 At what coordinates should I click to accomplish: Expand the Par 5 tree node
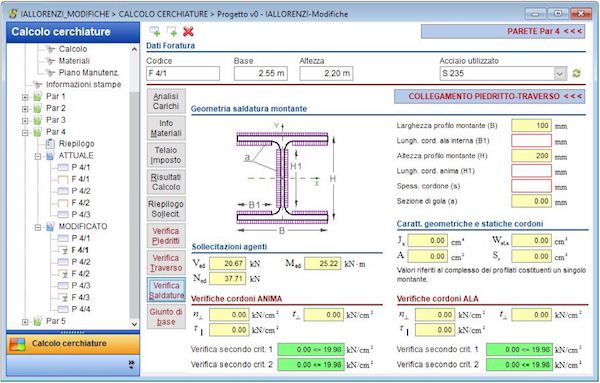pos(25,322)
